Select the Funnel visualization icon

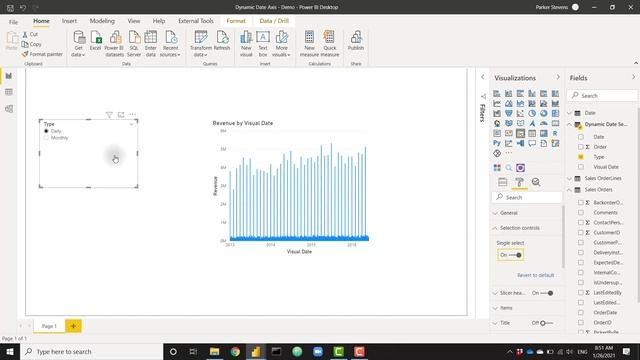[x=509, y=113]
